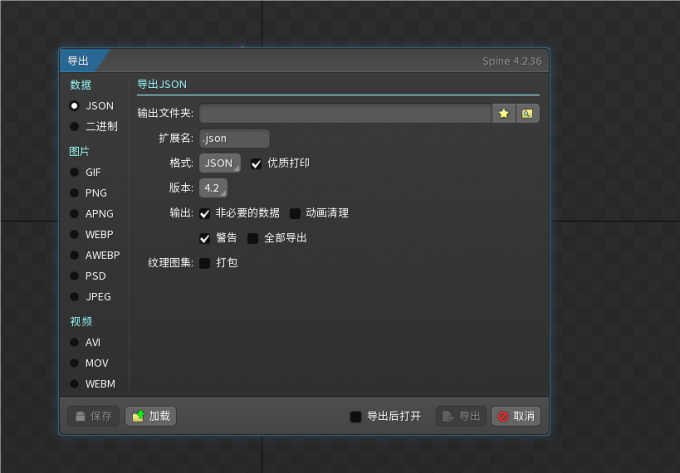Select WEBM video export option
680x473 pixels.
(75, 384)
